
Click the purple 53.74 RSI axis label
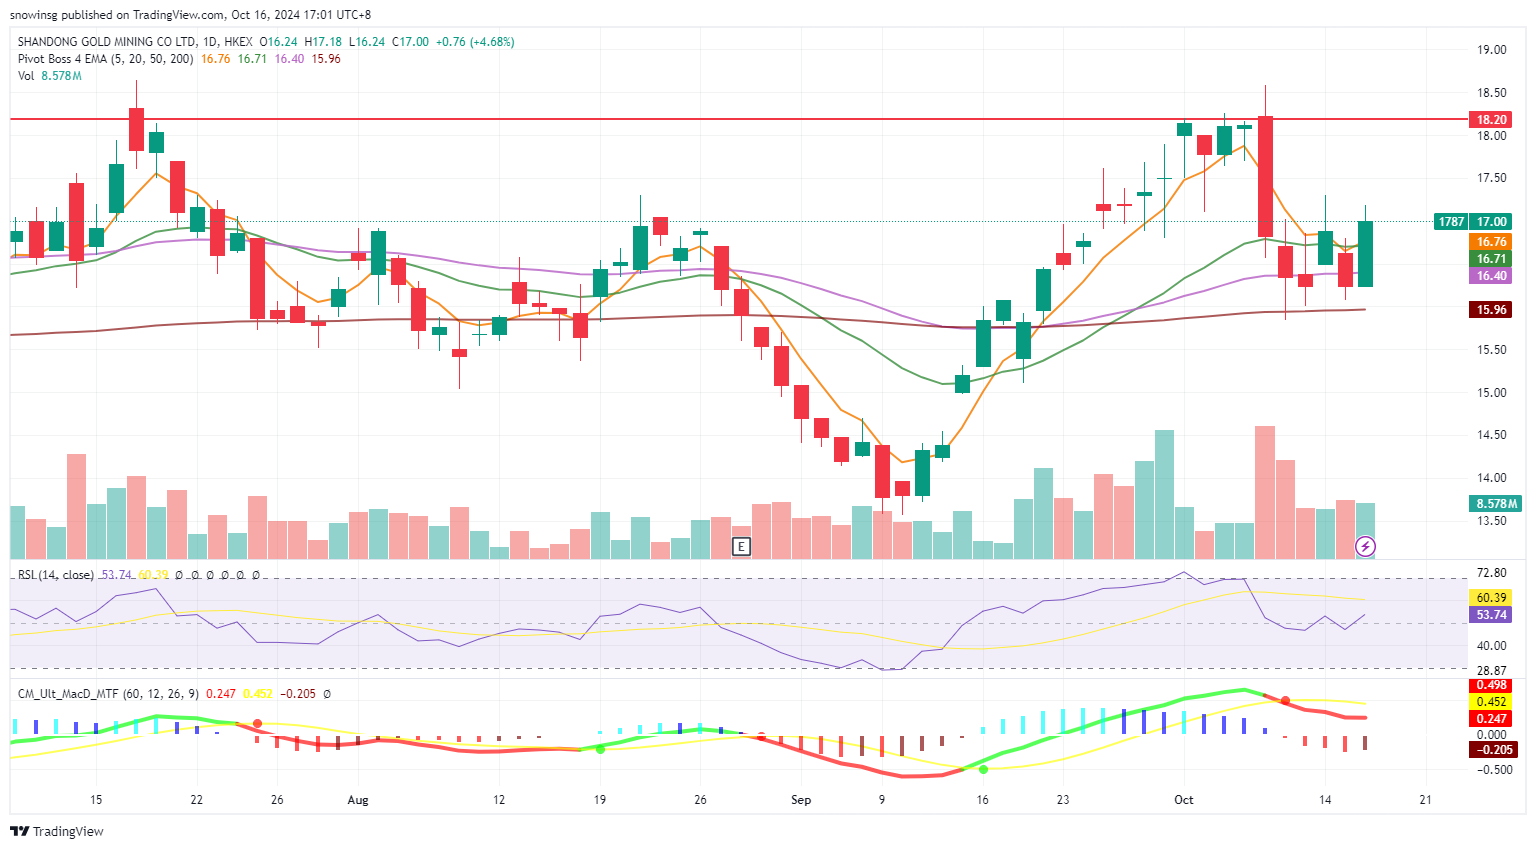click(1491, 615)
